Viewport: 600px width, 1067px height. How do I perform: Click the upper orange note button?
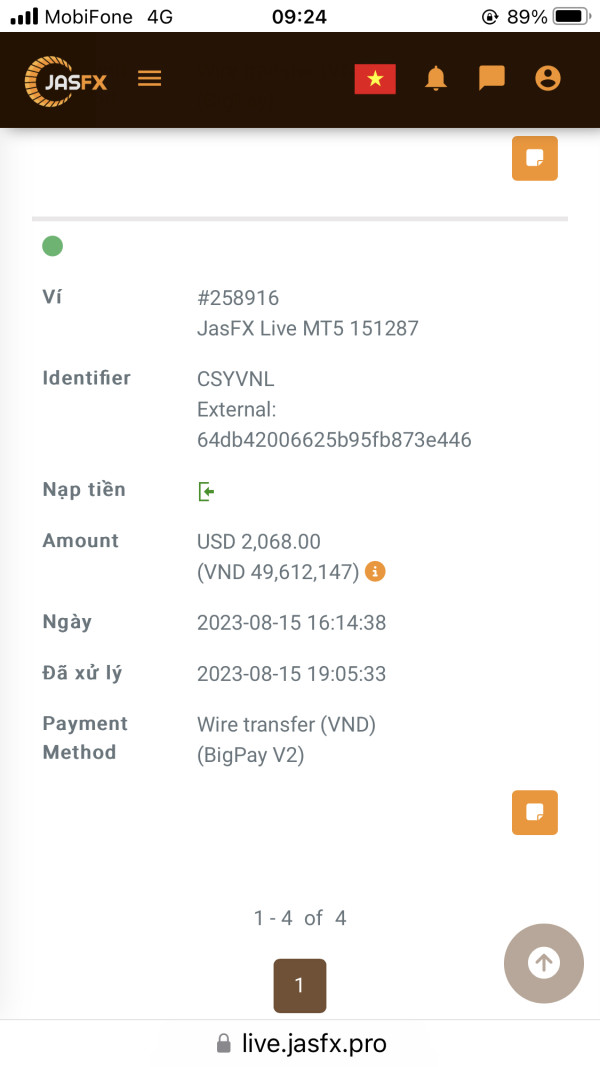535,158
